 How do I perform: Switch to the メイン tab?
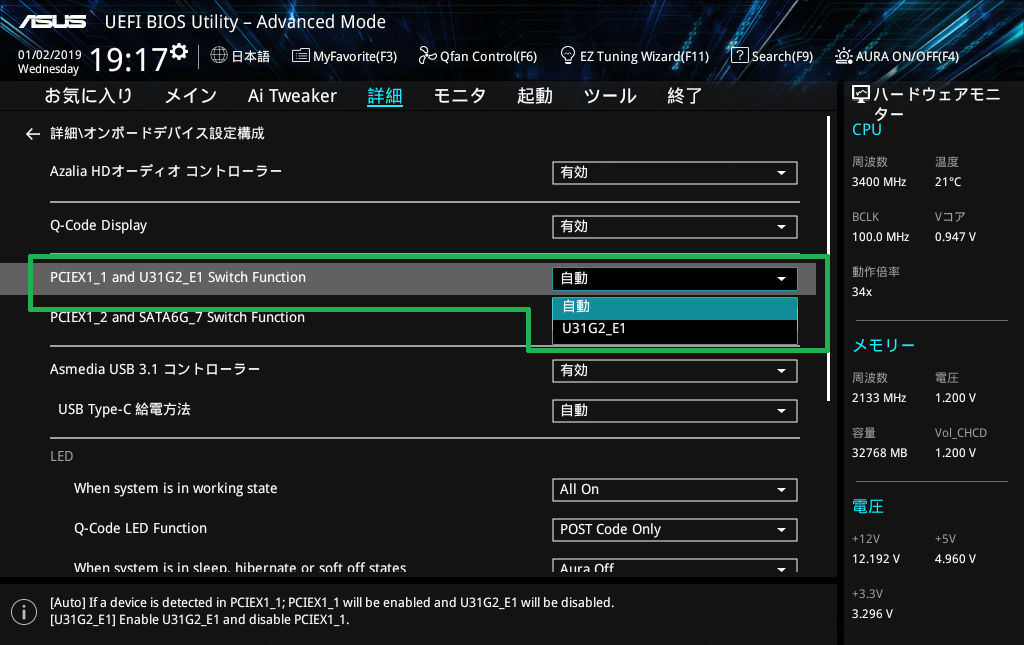pyautogui.click(x=191, y=96)
